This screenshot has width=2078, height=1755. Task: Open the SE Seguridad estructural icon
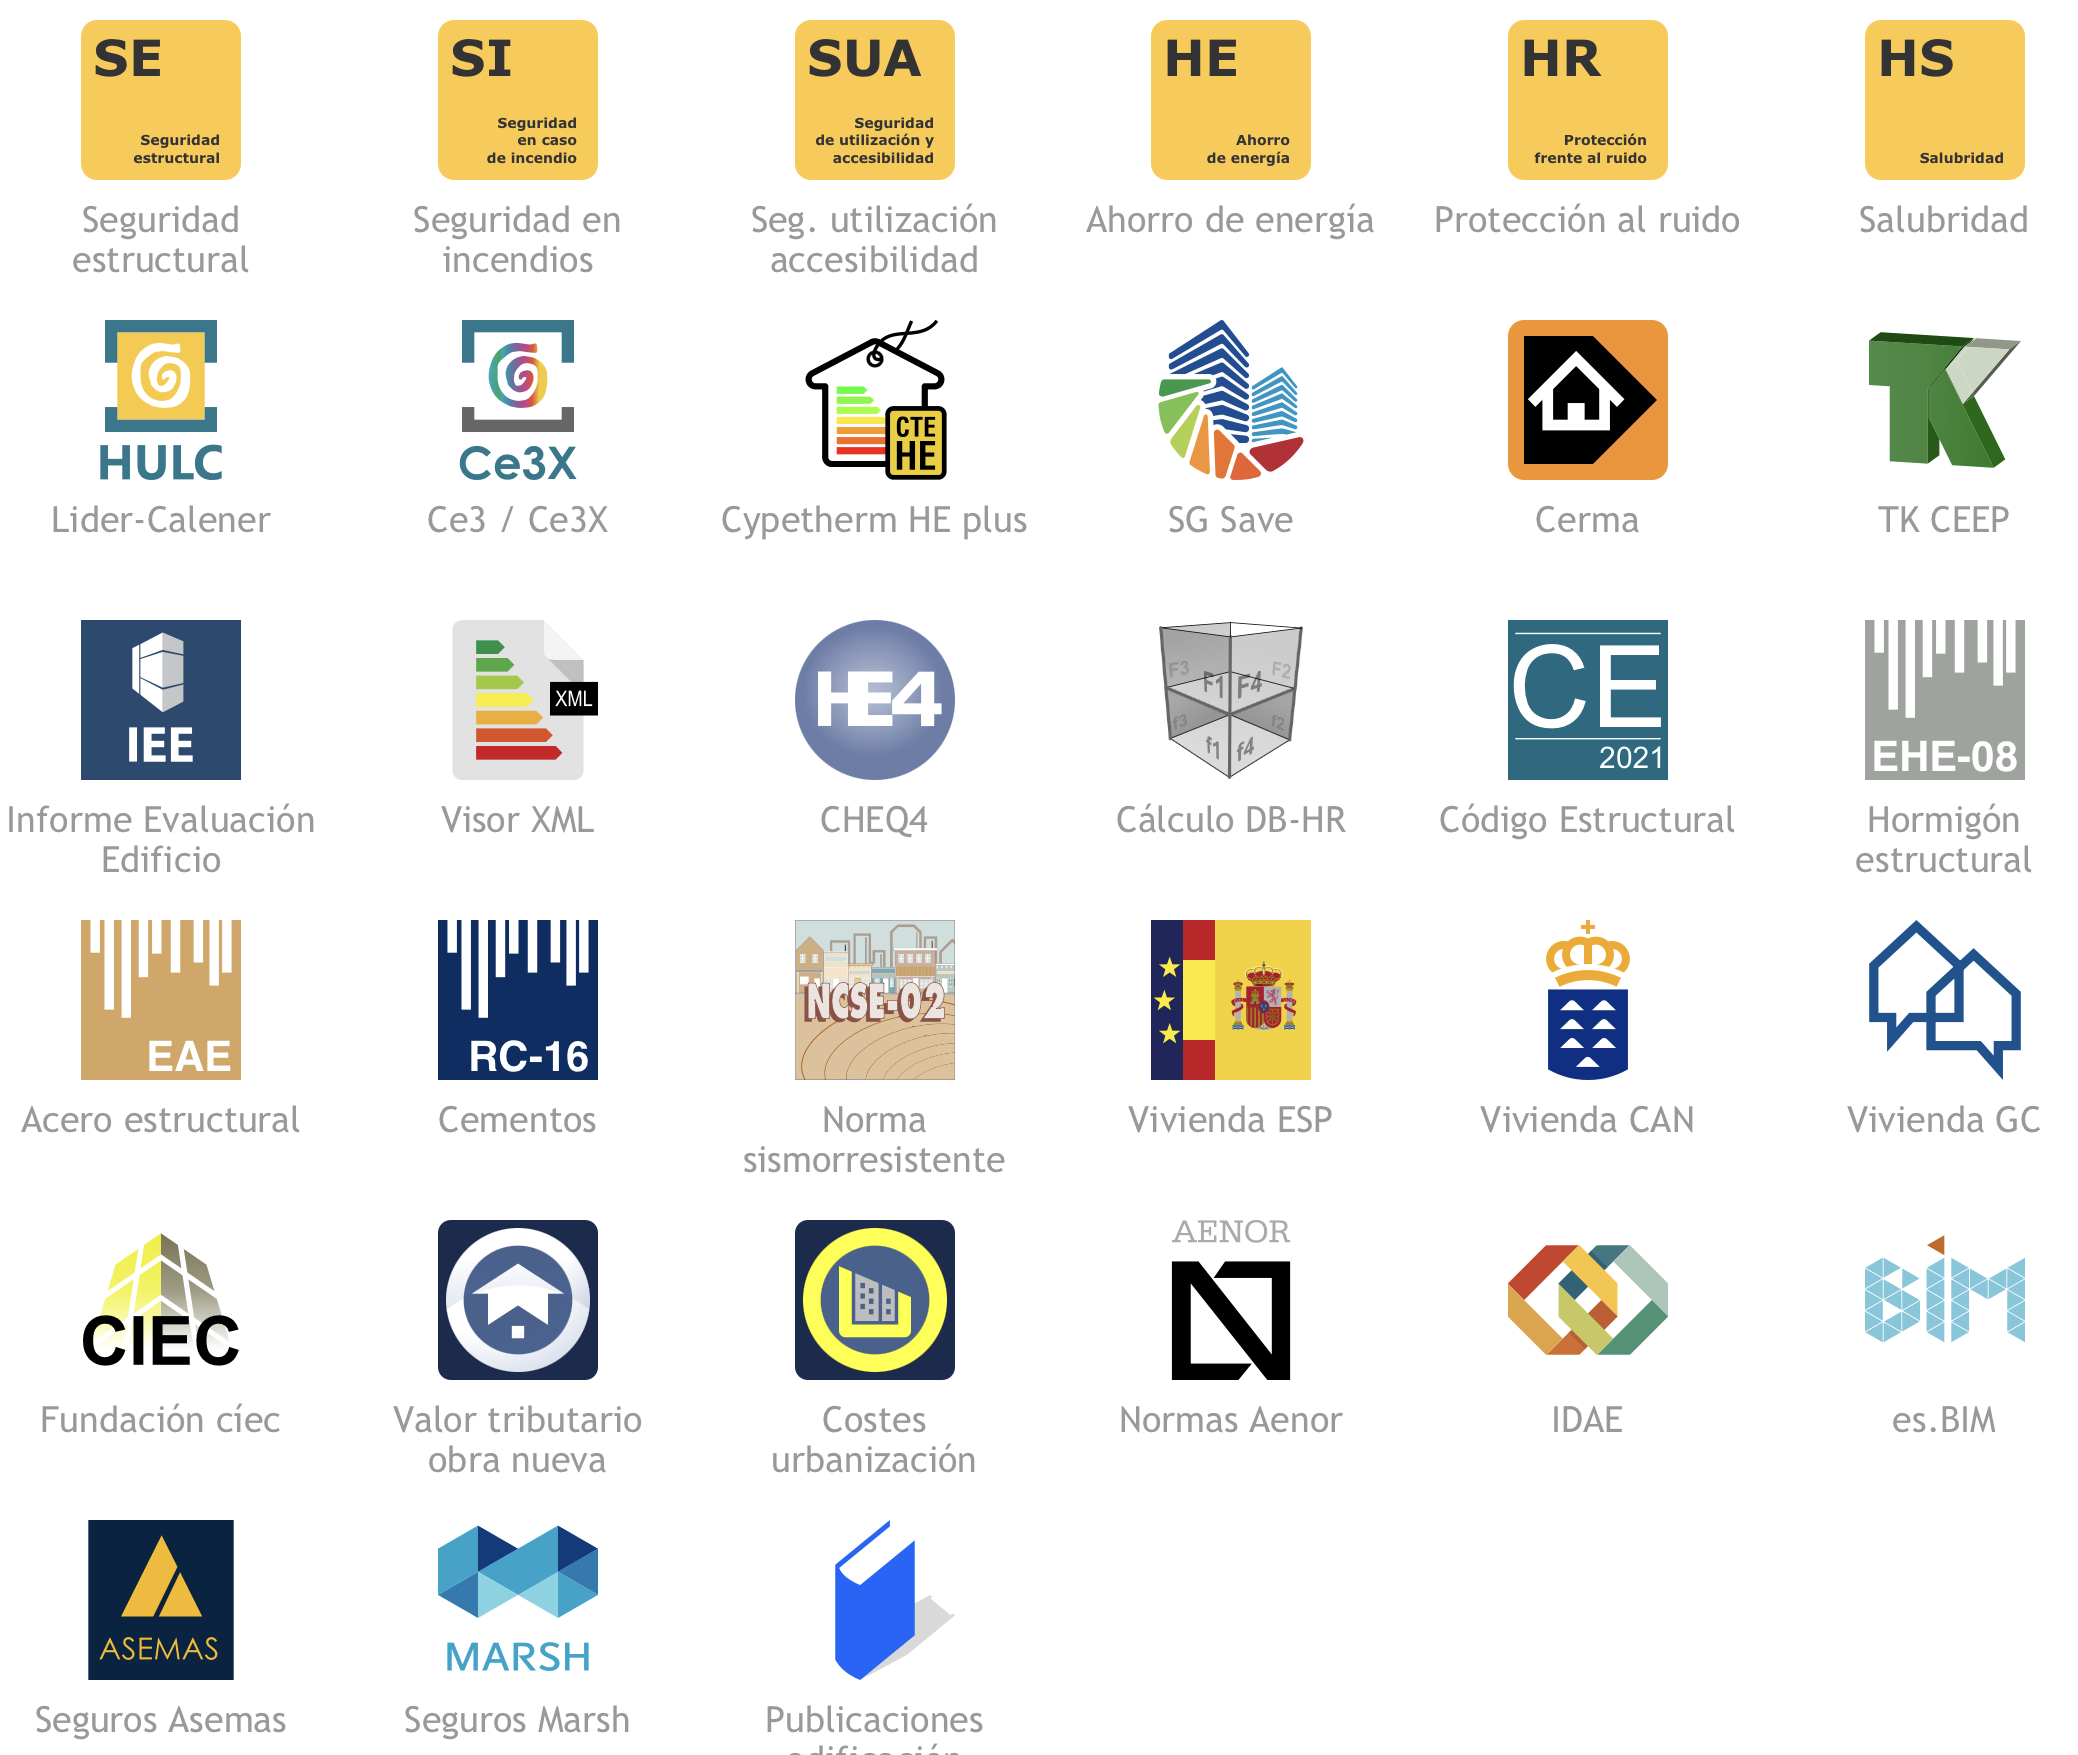click(x=160, y=100)
